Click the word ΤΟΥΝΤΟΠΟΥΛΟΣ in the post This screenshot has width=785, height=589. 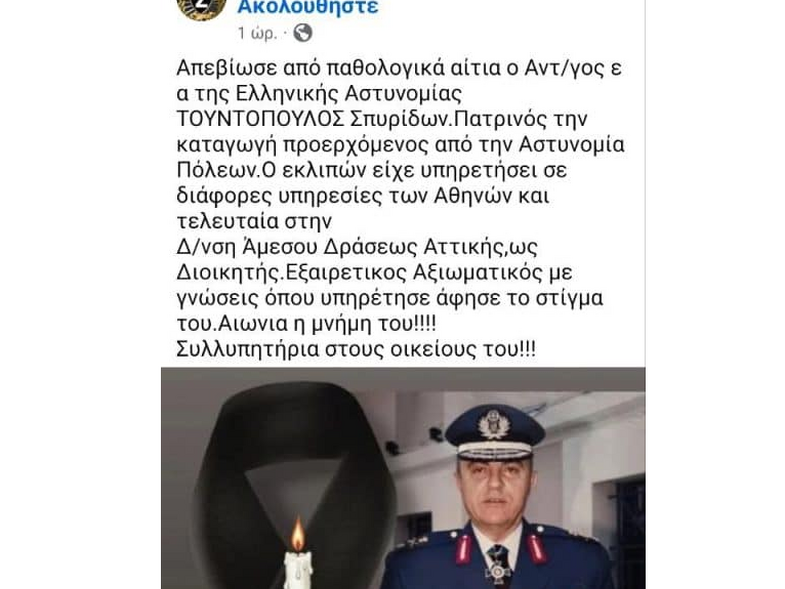[x=260, y=119]
